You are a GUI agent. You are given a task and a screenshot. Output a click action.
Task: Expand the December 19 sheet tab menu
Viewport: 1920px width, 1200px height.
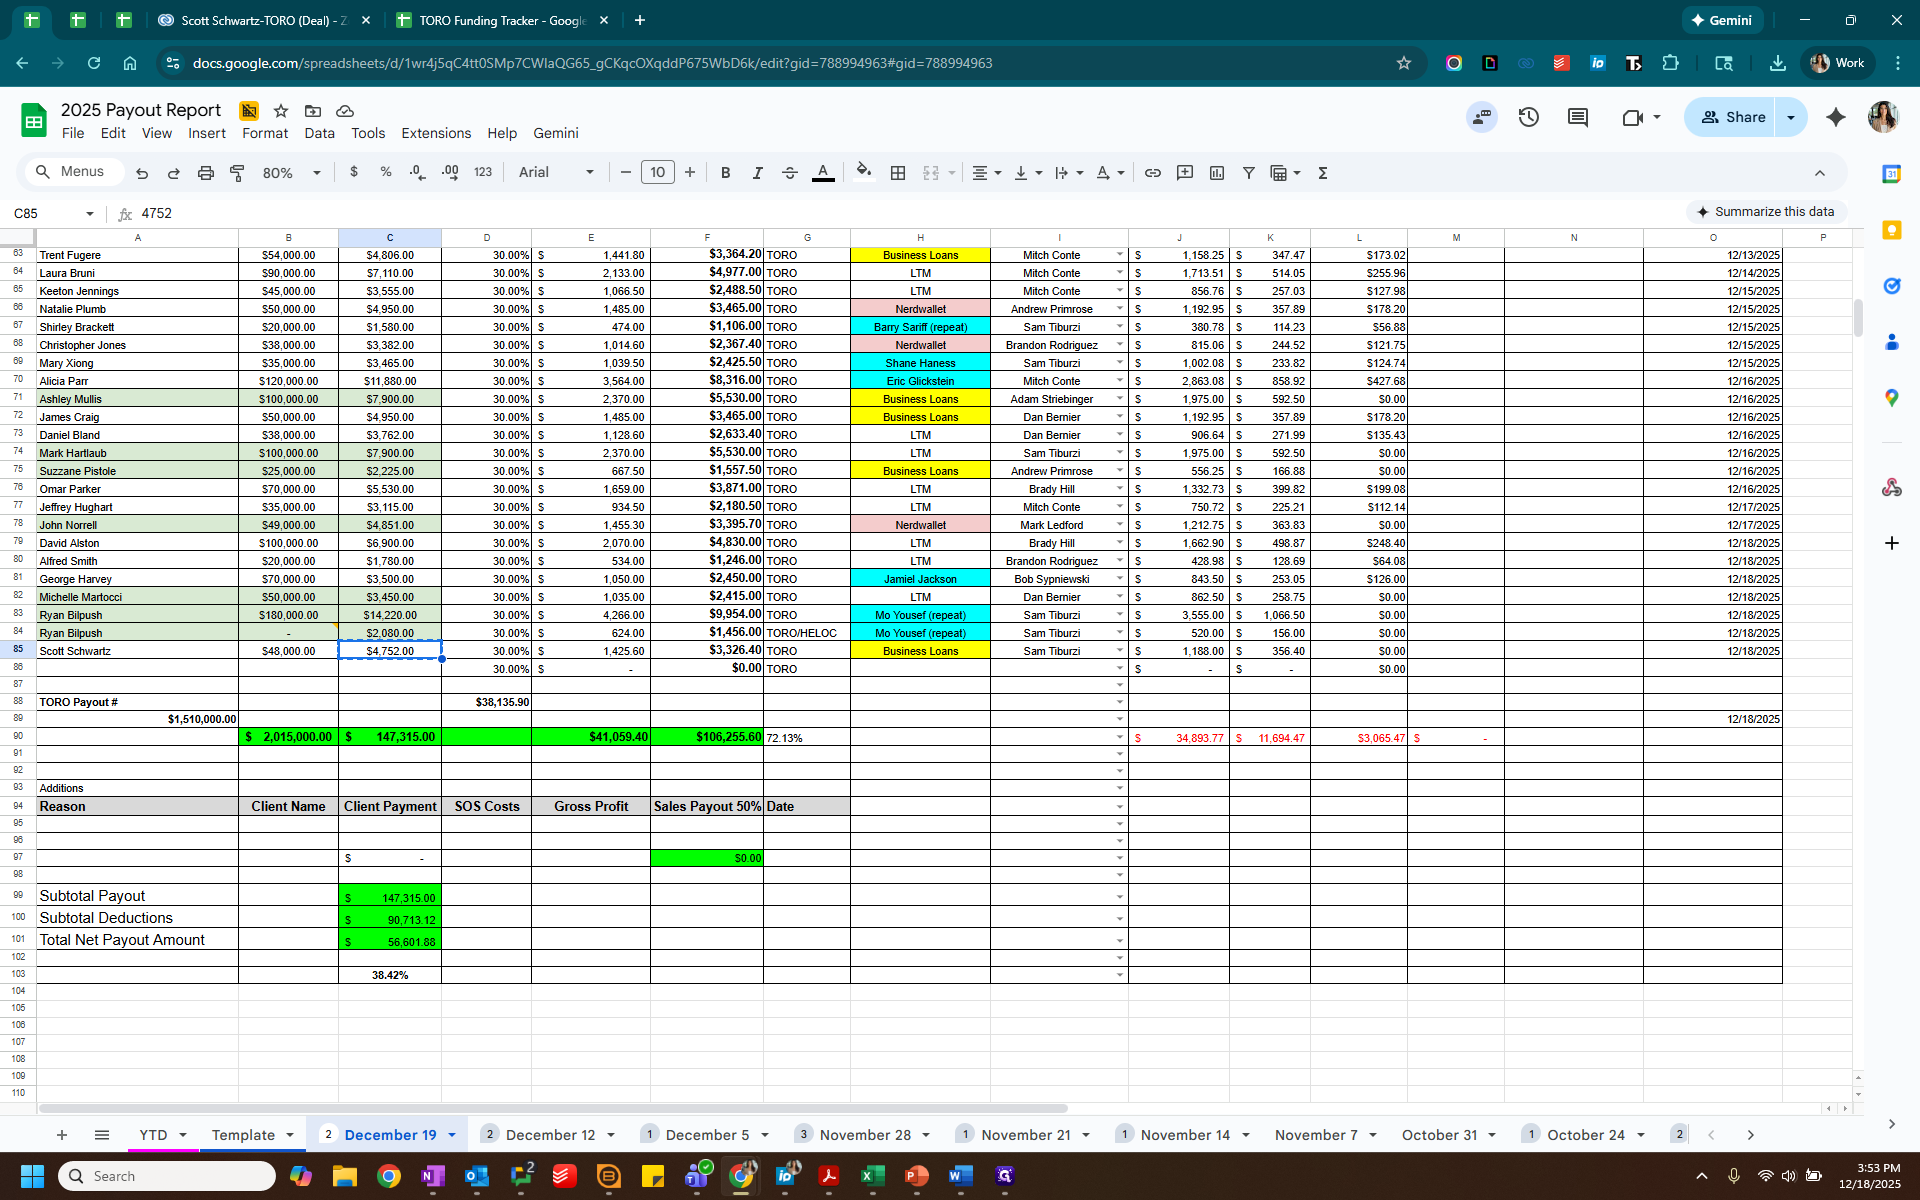coord(452,1135)
